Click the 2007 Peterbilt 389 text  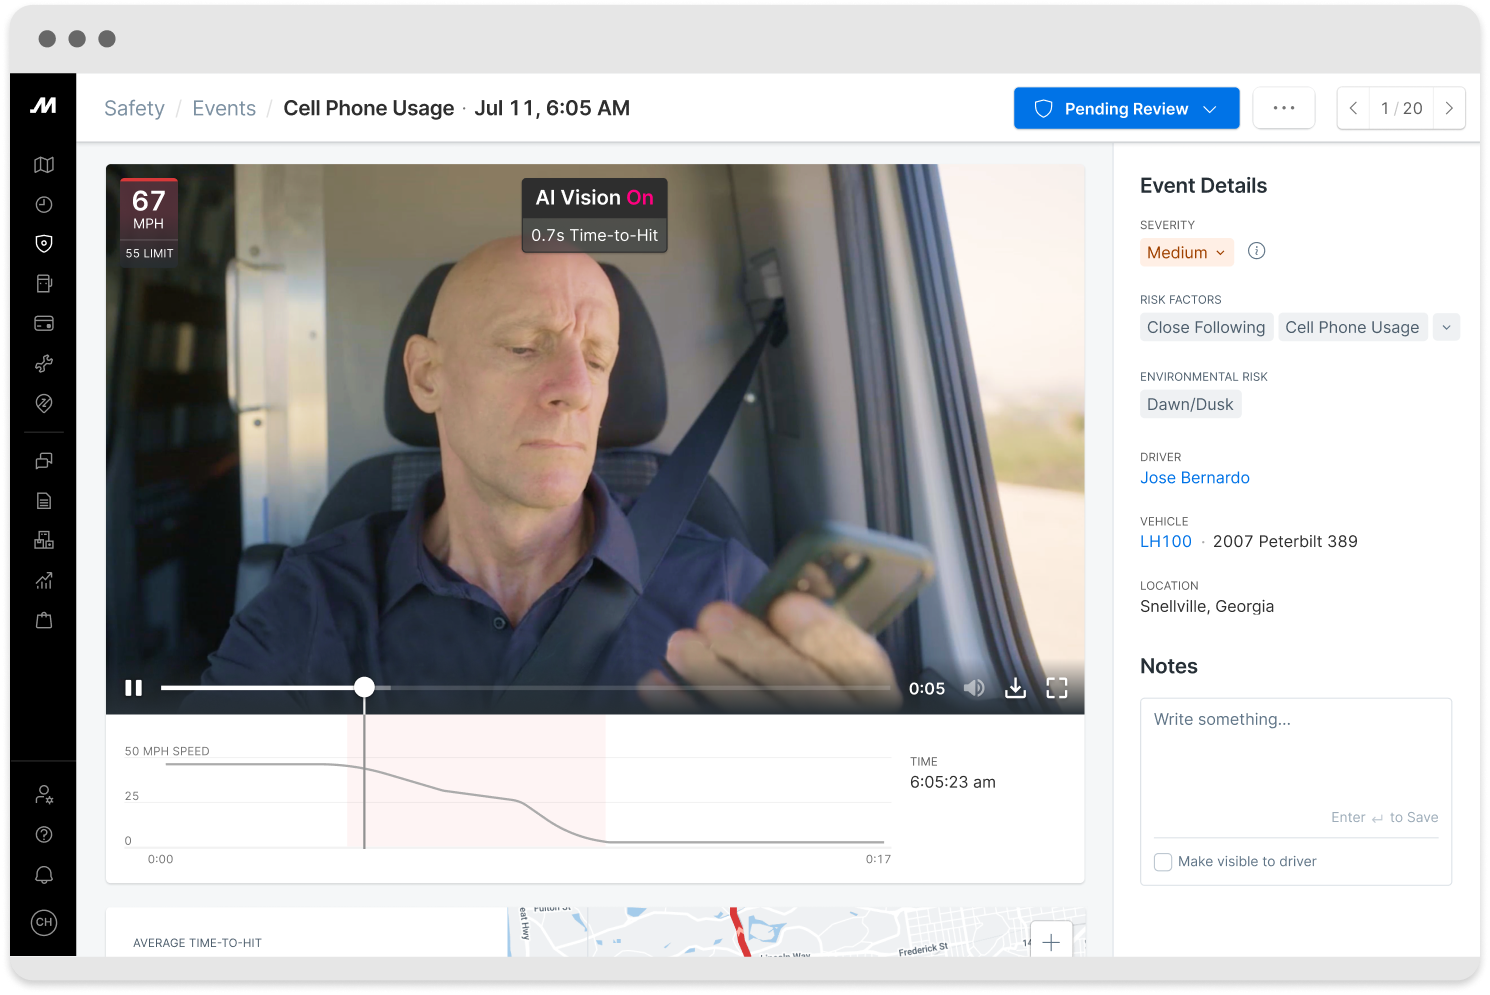pyautogui.click(x=1285, y=542)
